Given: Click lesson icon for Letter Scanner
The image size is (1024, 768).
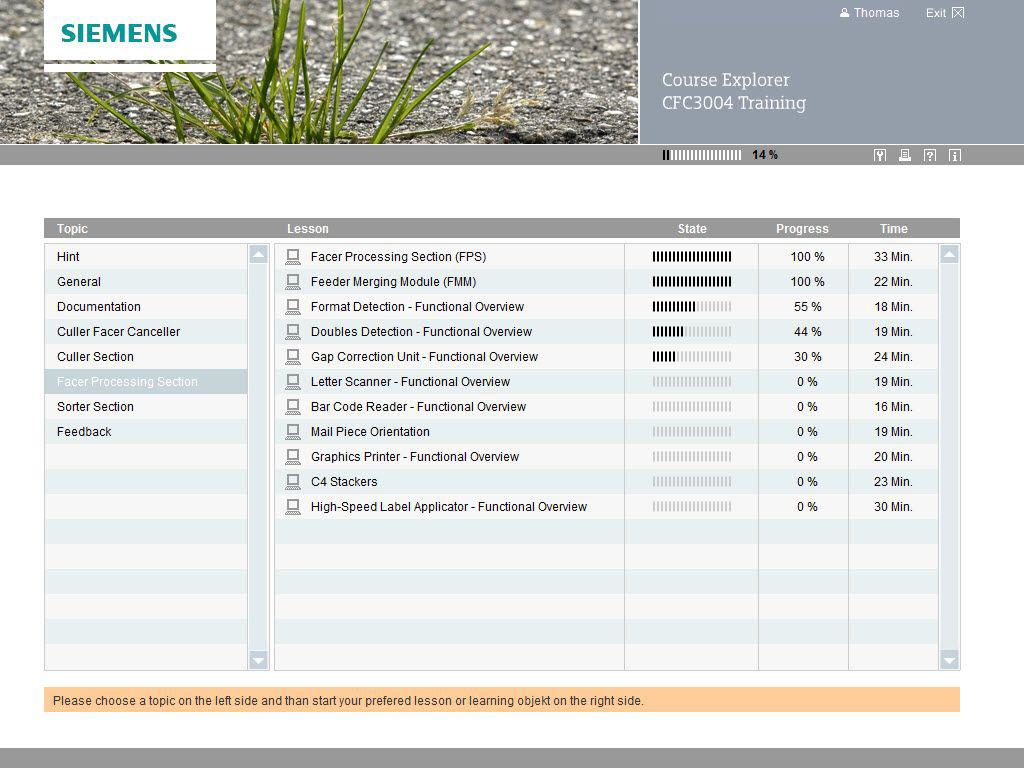Looking at the screenshot, I should pos(293,382).
